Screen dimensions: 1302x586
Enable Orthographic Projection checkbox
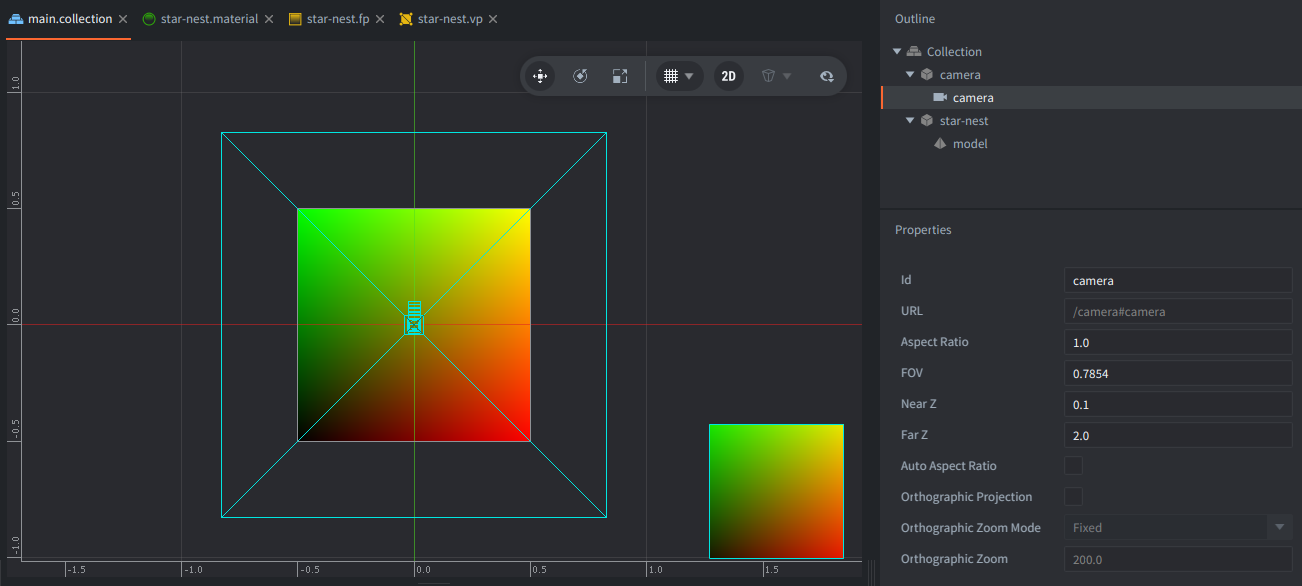[x=1074, y=497]
